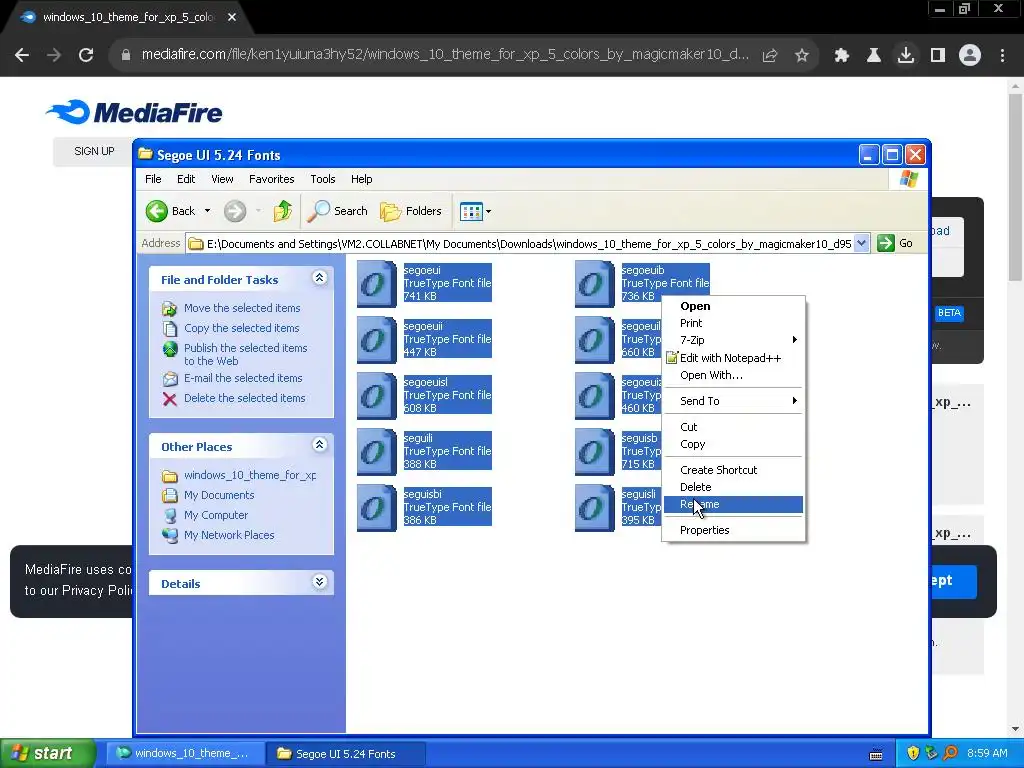Expand the Details panel
1024x768 pixels.
319,582
